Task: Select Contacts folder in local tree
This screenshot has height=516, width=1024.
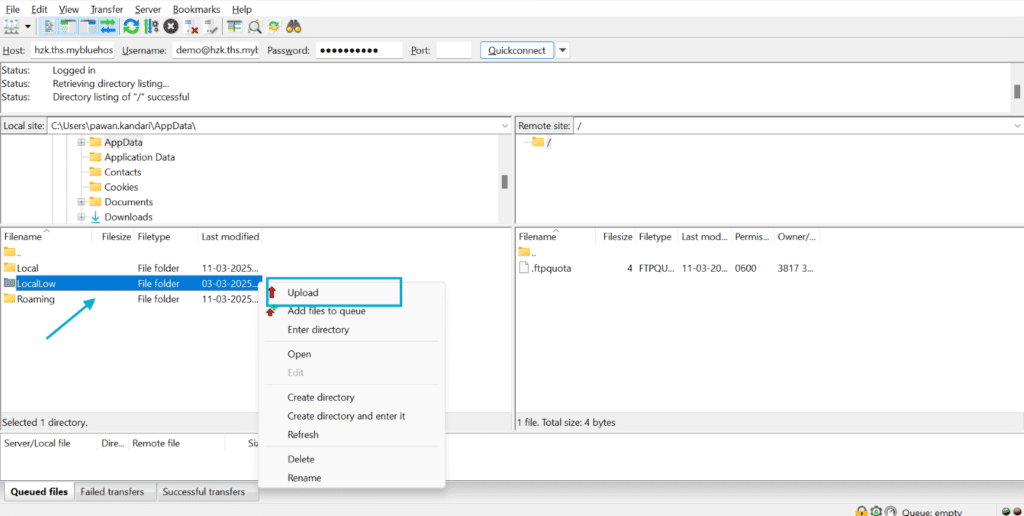Action: (x=123, y=172)
